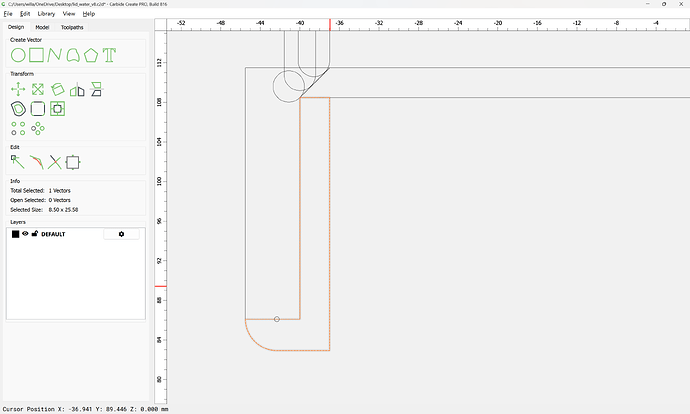Switch to the Model tab
The height and width of the screenshot is (414, 690).
tap(42, 27)
